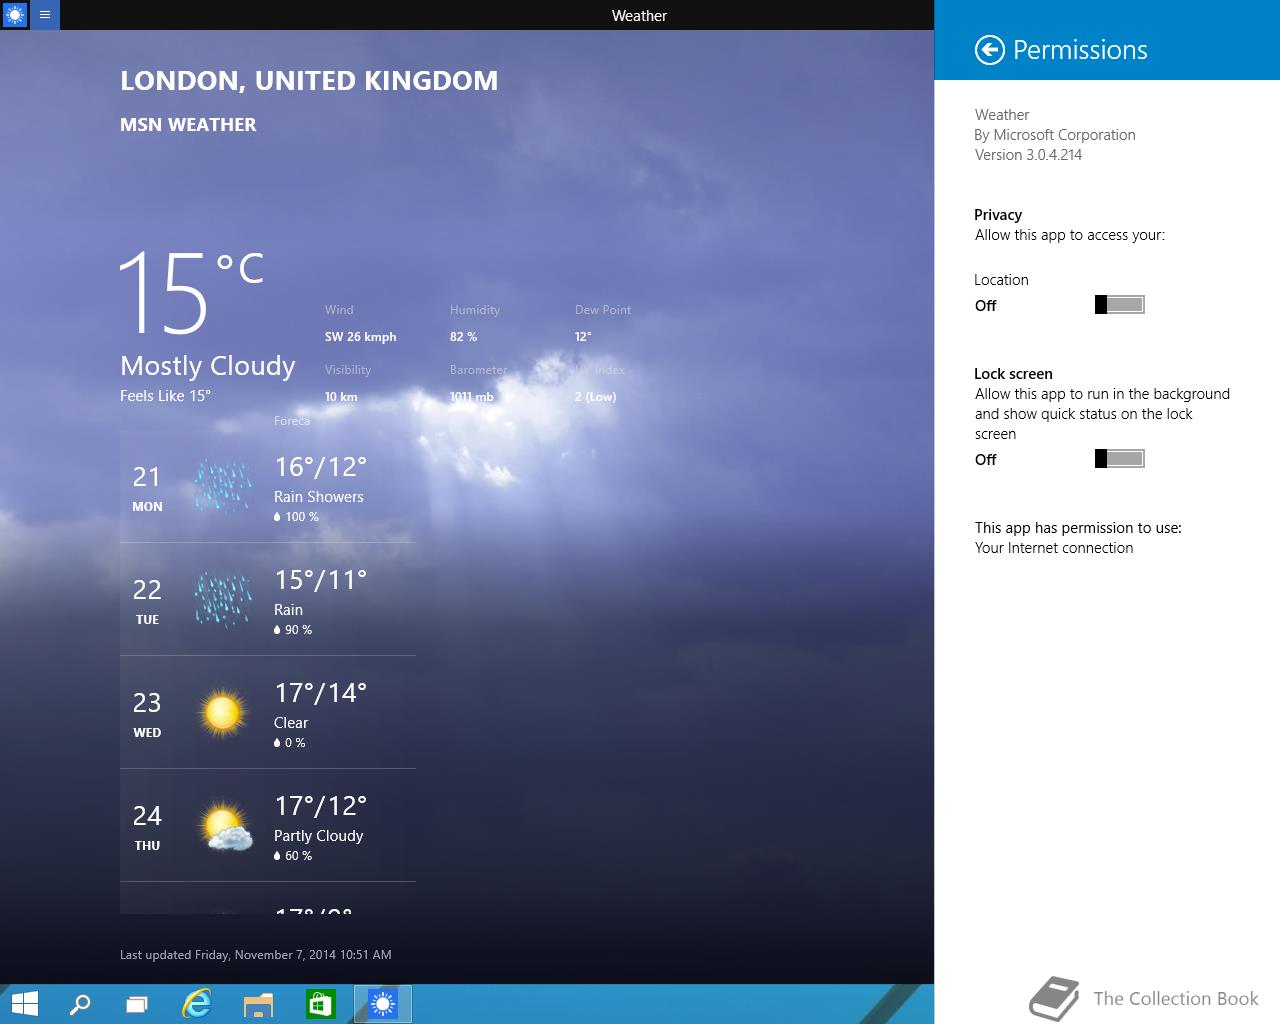The image size is (1280, 1024).
Task: Click the Last updated timestamp text
Action: [x=256, y=955]
